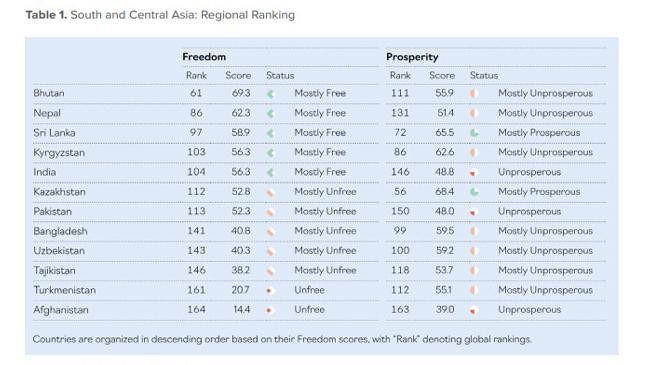Viewport: 650px width, 365px height.
Task: Click India's Unprosperous status text
Action: (x=529, y=172)
